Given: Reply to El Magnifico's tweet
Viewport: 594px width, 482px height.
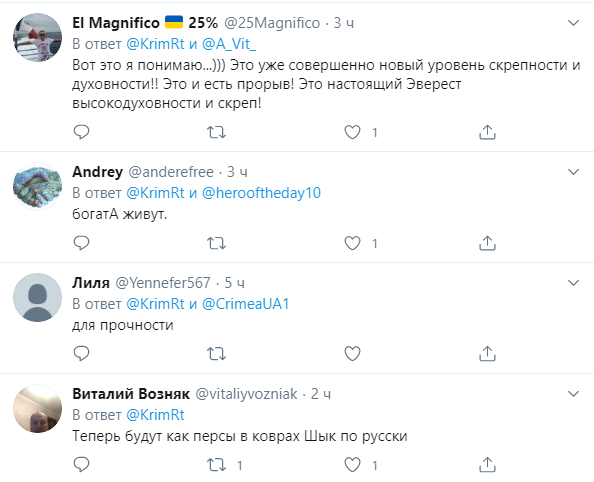Looking at the screenshot, I should [81, 132].
